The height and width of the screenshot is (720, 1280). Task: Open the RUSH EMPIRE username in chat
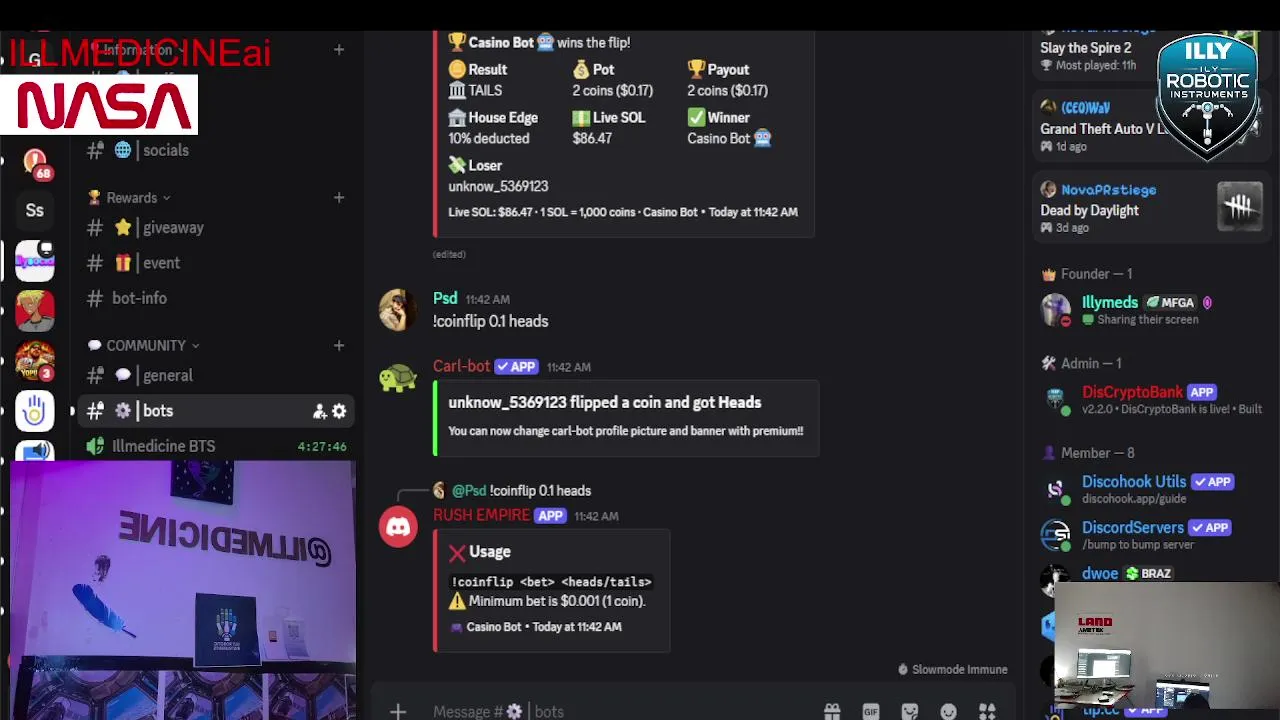coord(481,515)
